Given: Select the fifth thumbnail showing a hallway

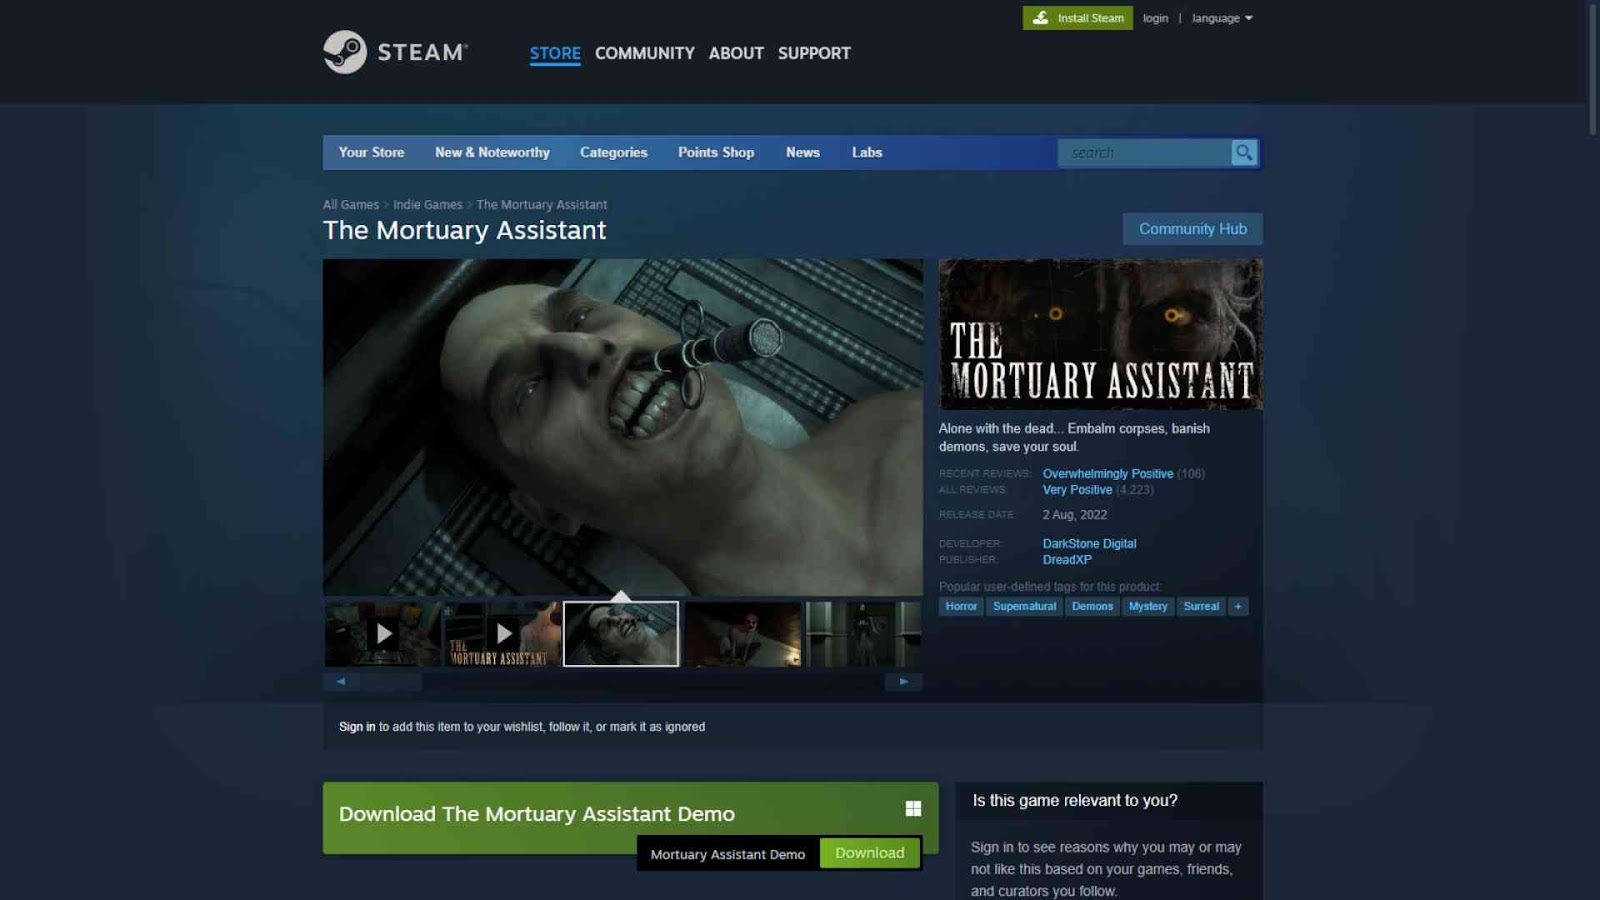Looking at the screenshot, I should click(x=863, y=633).
